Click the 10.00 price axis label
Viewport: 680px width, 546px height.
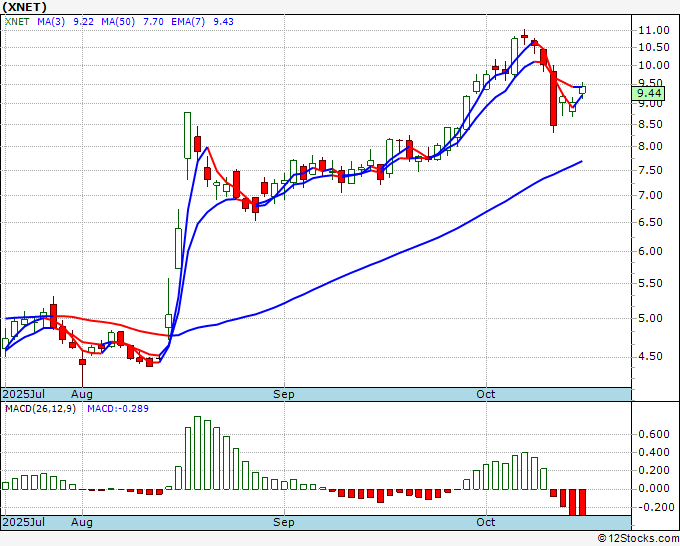point(654,65)
